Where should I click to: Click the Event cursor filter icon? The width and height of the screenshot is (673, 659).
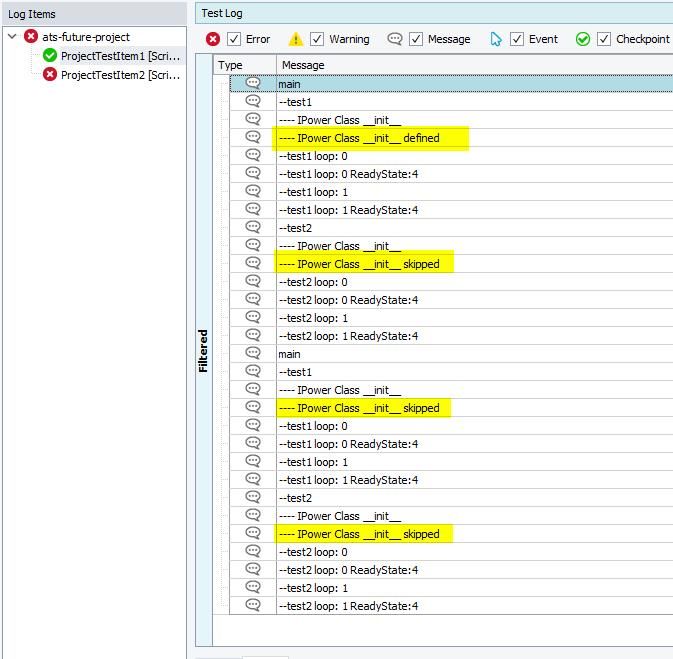[x=496, y=39]
